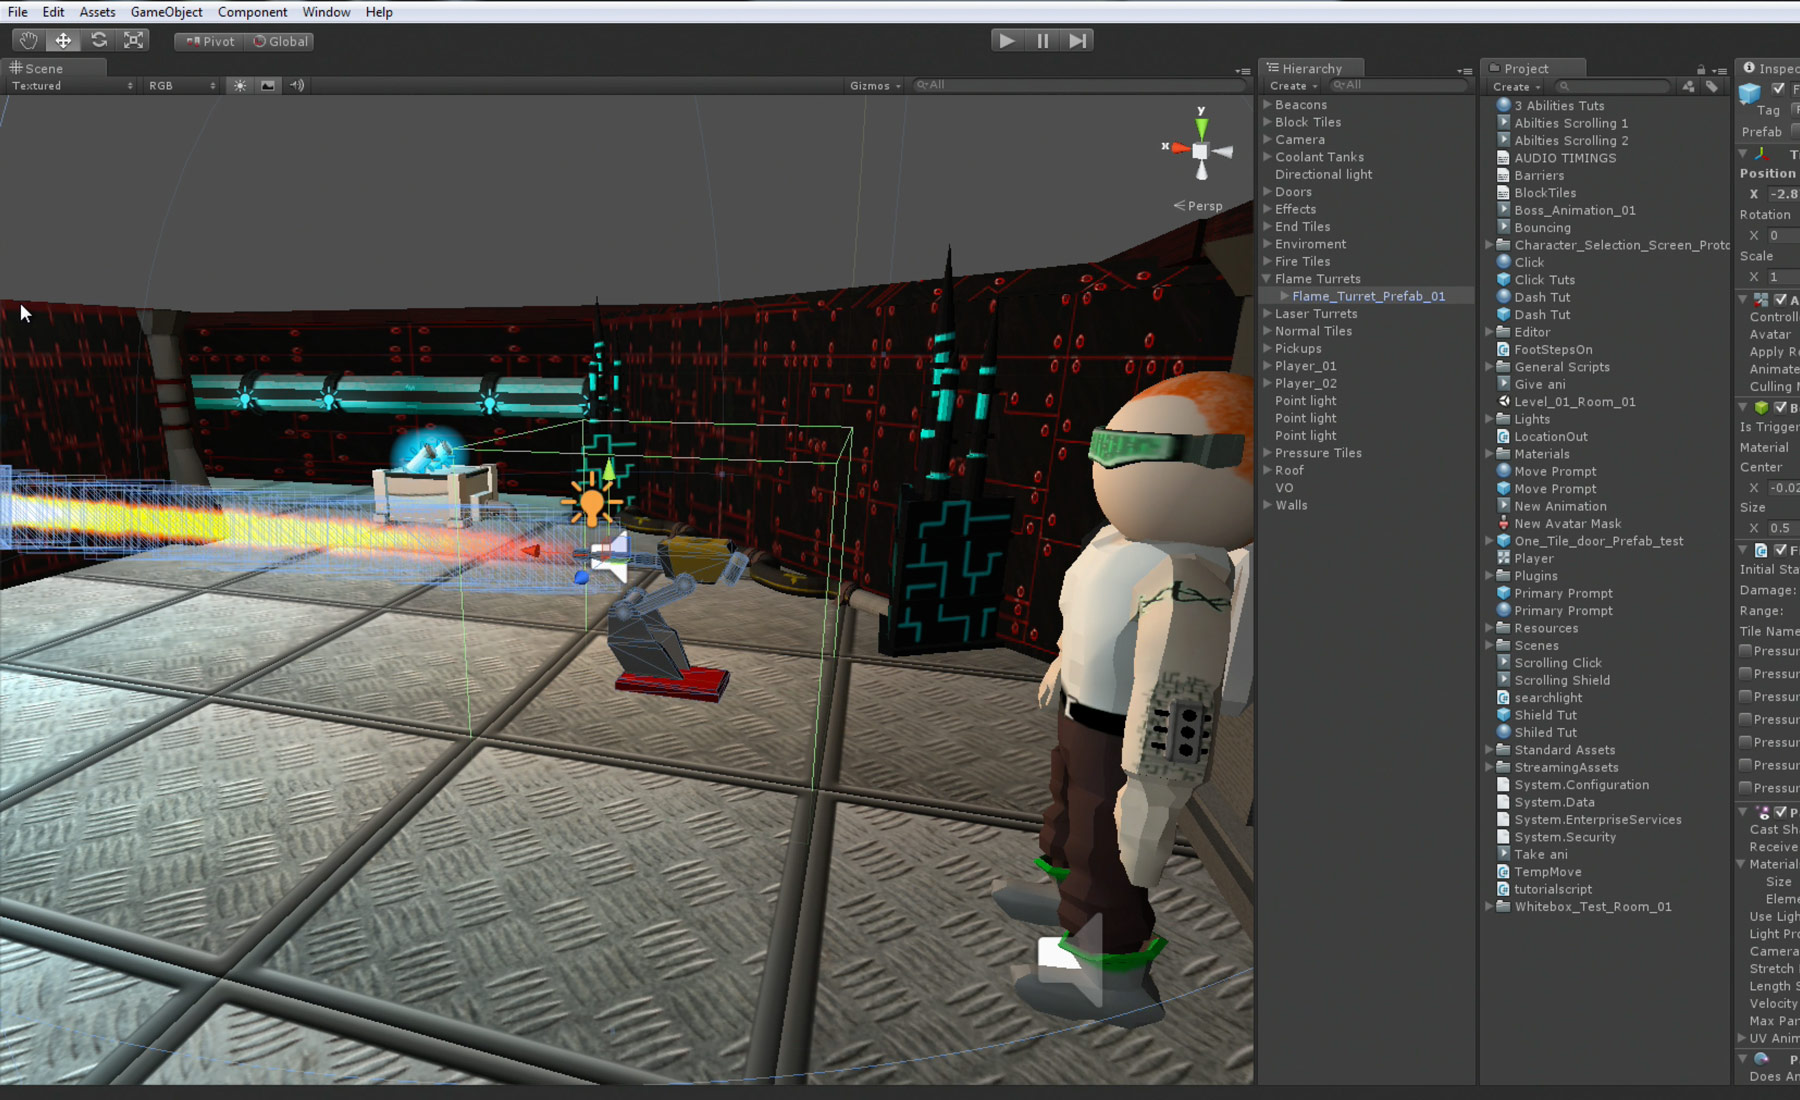Select the Rotate transform tool
1800x1100 pixels.
coord(98,41)
